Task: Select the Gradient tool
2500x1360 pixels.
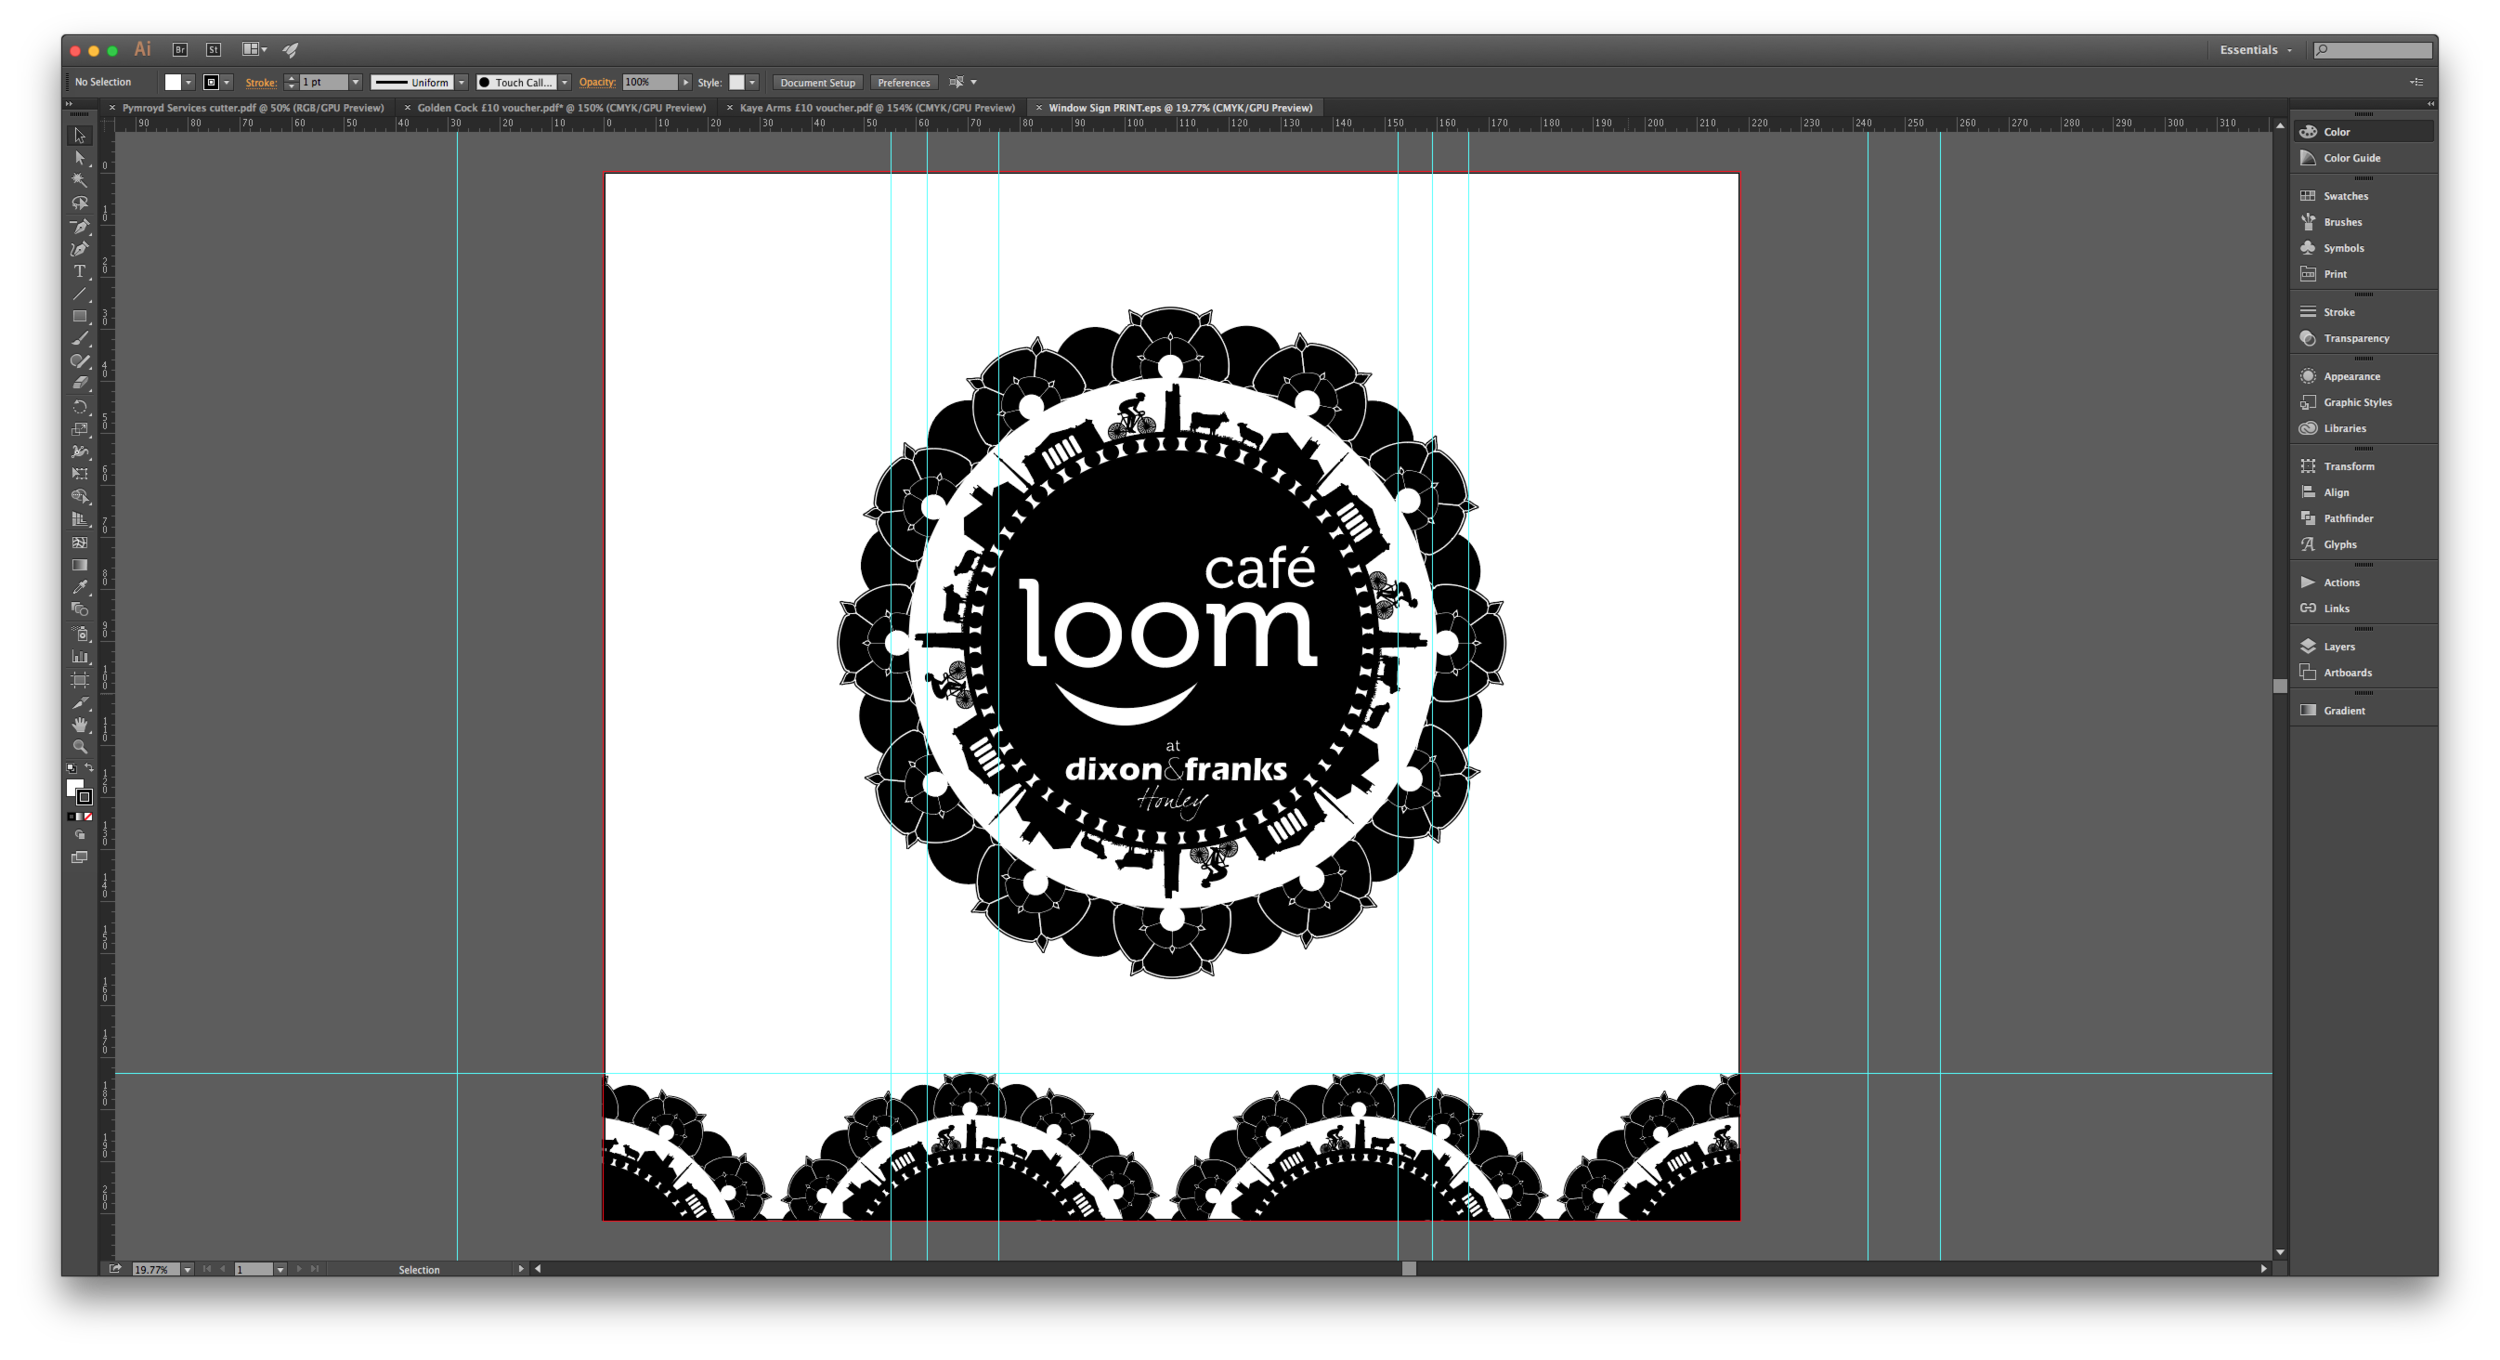Action: pyautogui.click(x=80, y=565)
